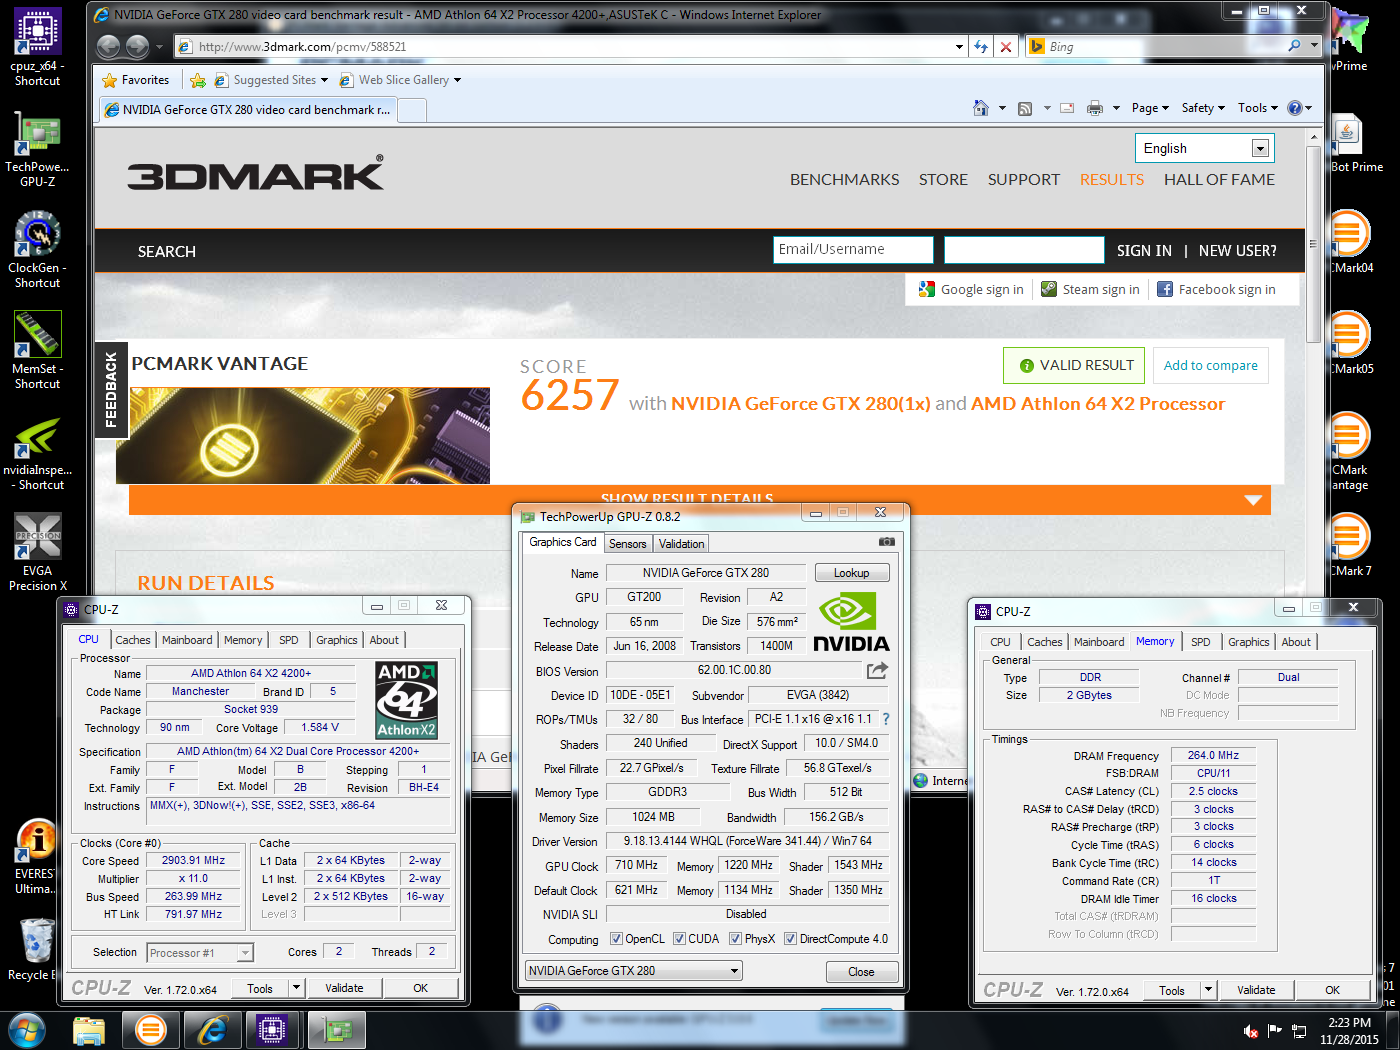Click the Bus Interface question mark in GPU-Z

pyautogui.click(x=885, y=719)
